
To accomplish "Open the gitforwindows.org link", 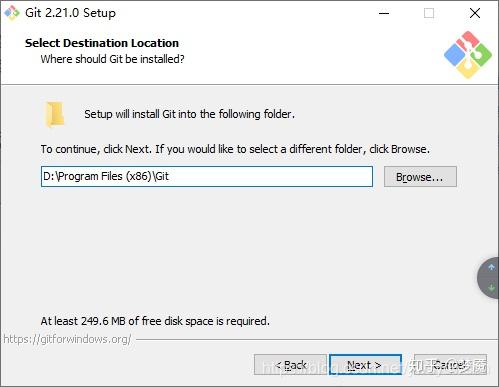I will [x=67, y=339].
